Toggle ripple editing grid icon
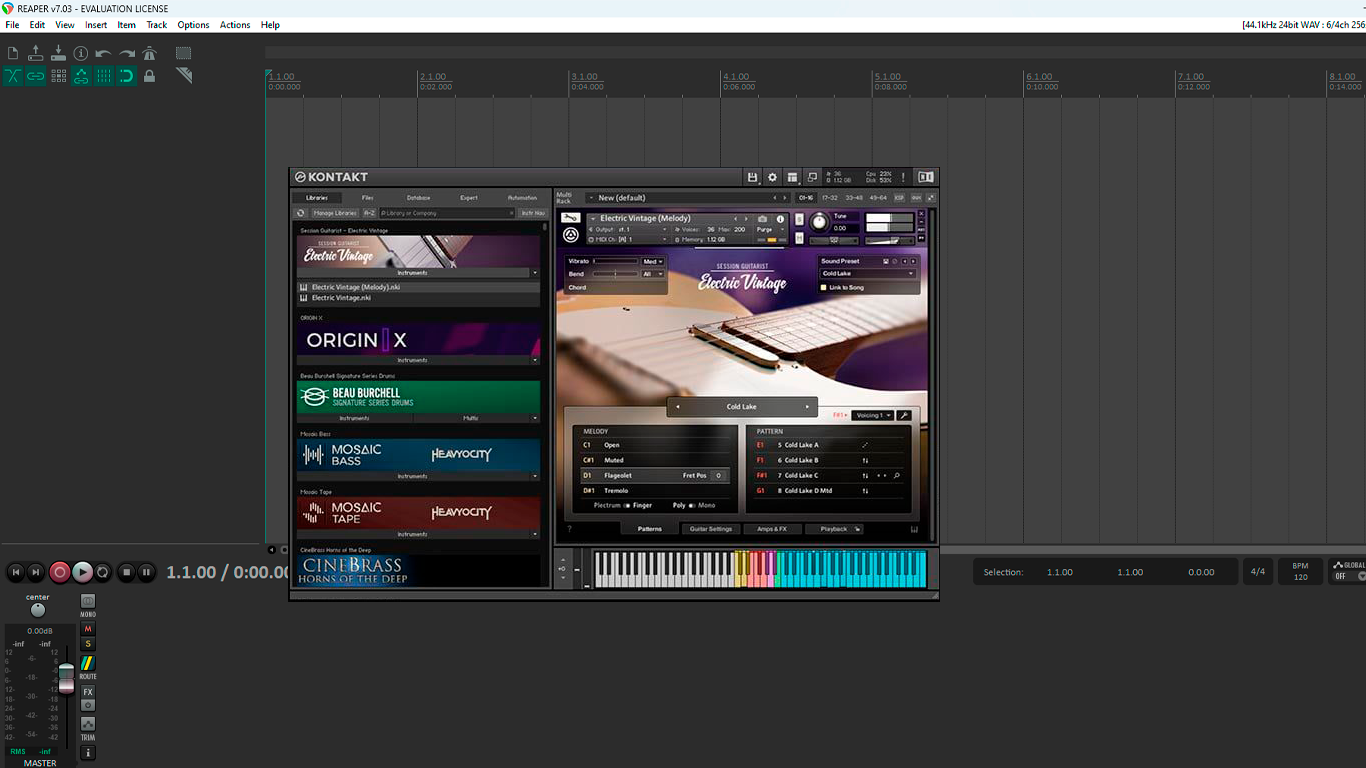This screenshot has width=1366, height=768. [58, 76]
